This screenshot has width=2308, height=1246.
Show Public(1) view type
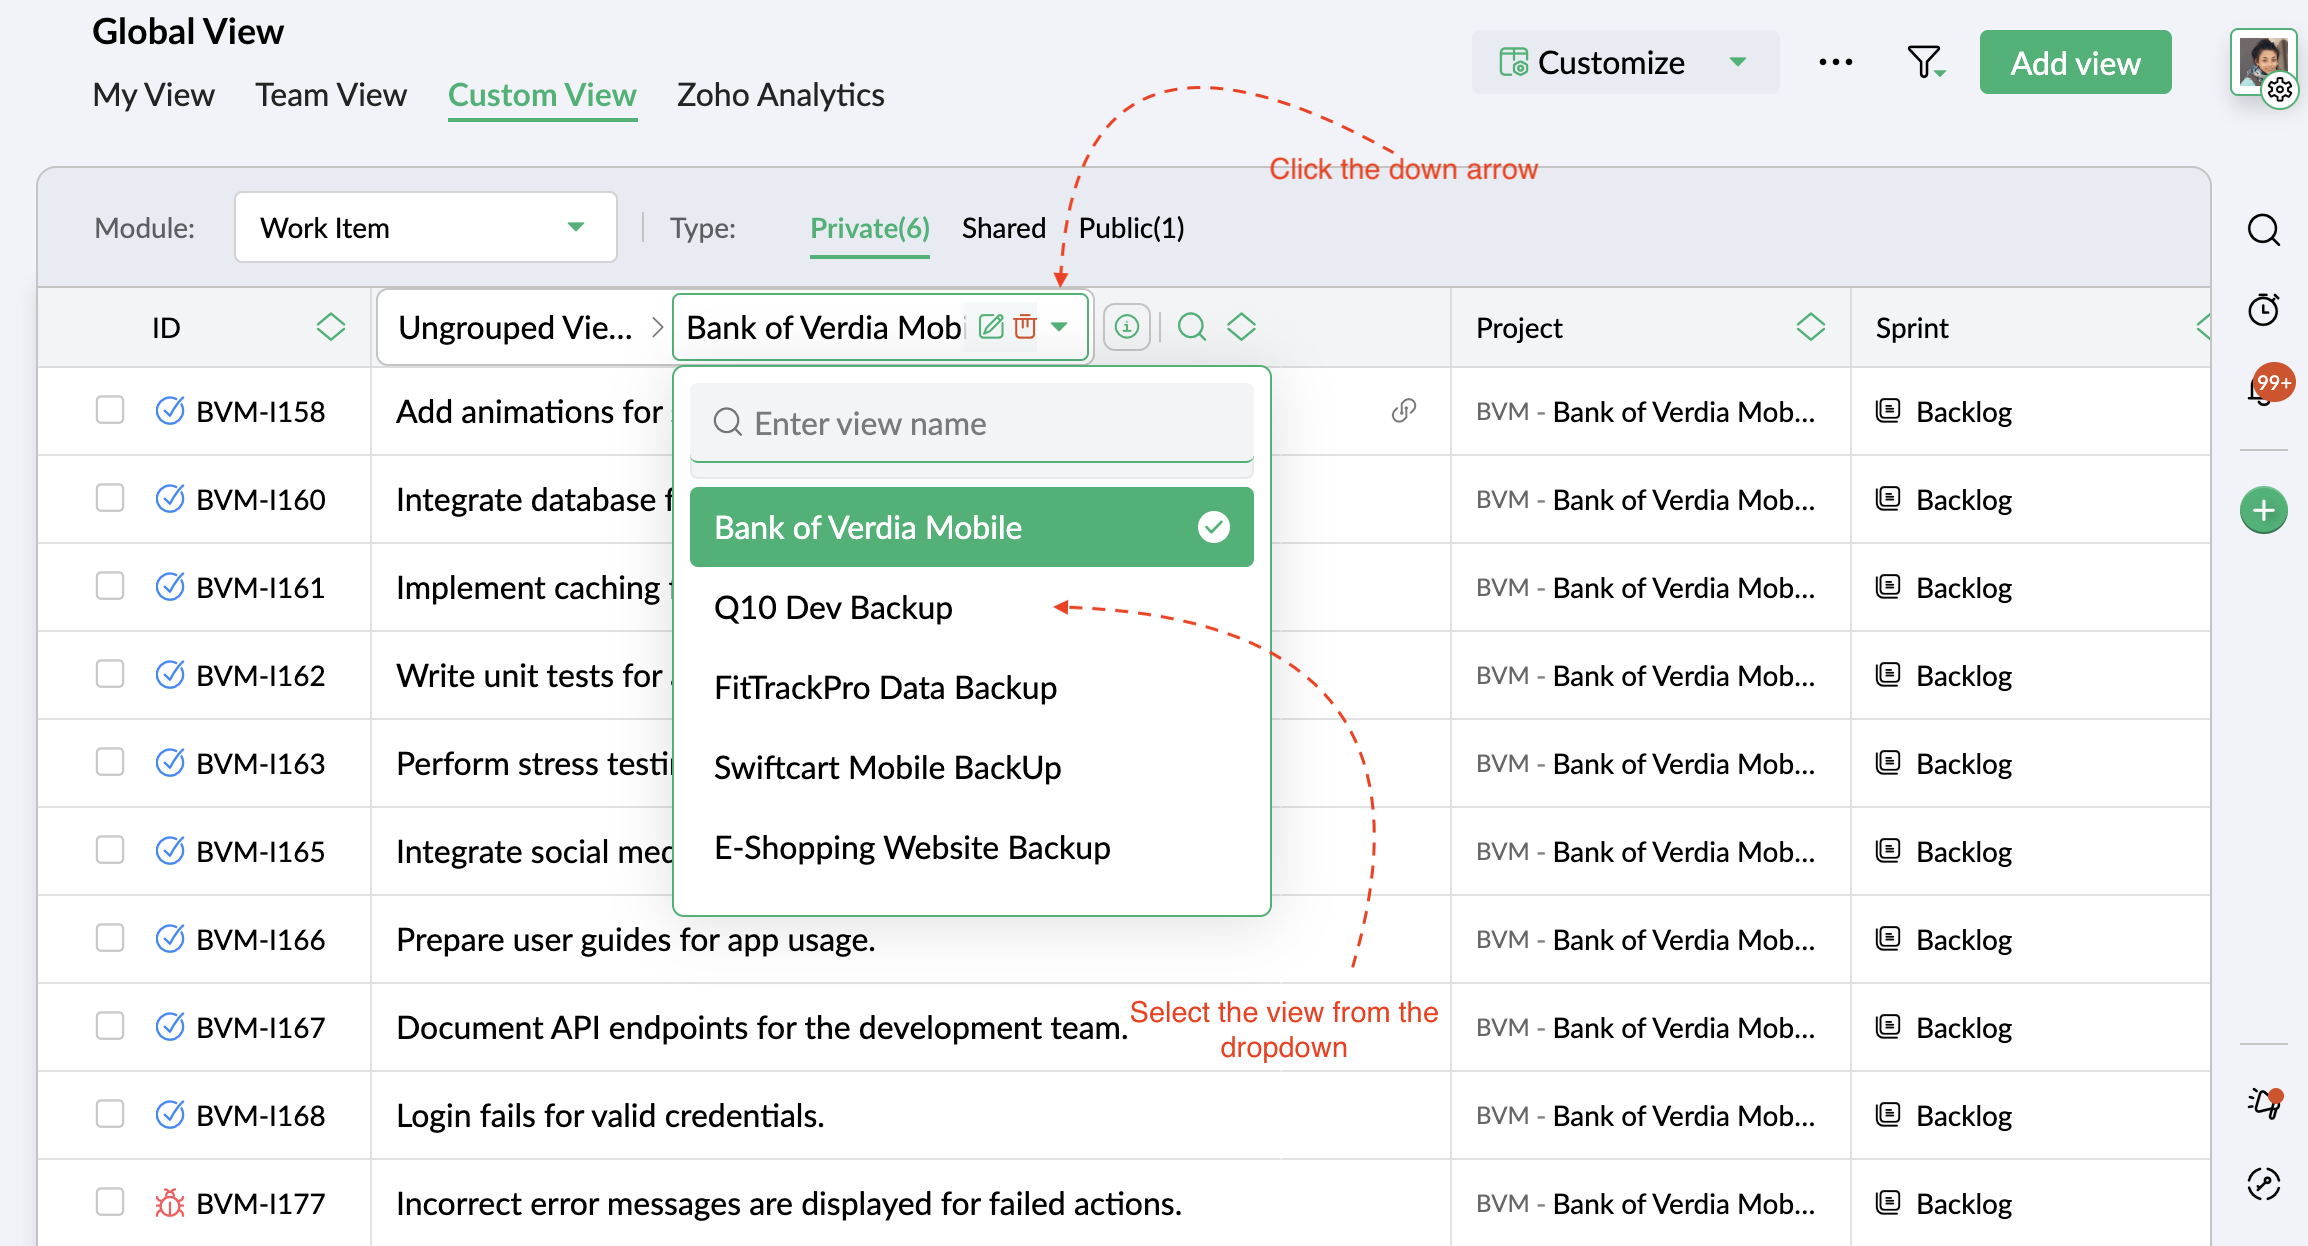1131,228
